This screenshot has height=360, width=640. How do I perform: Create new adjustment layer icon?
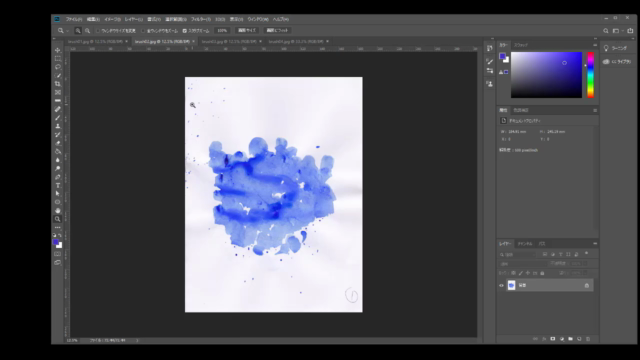point(562,339)
